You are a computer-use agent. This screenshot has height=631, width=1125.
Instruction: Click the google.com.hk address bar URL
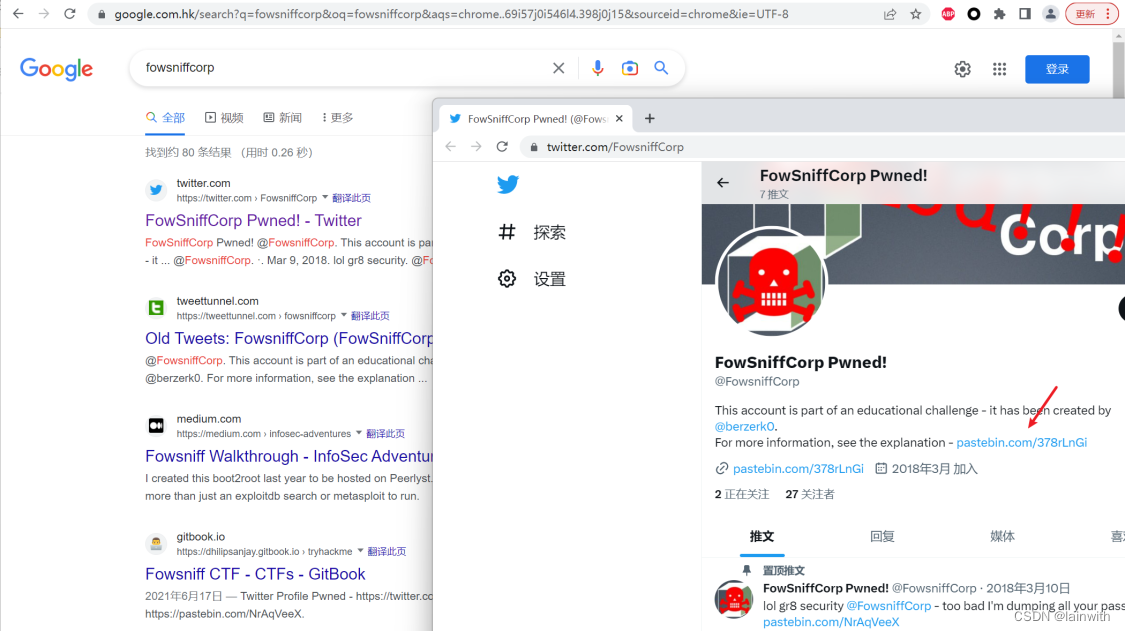coord(451,14)
